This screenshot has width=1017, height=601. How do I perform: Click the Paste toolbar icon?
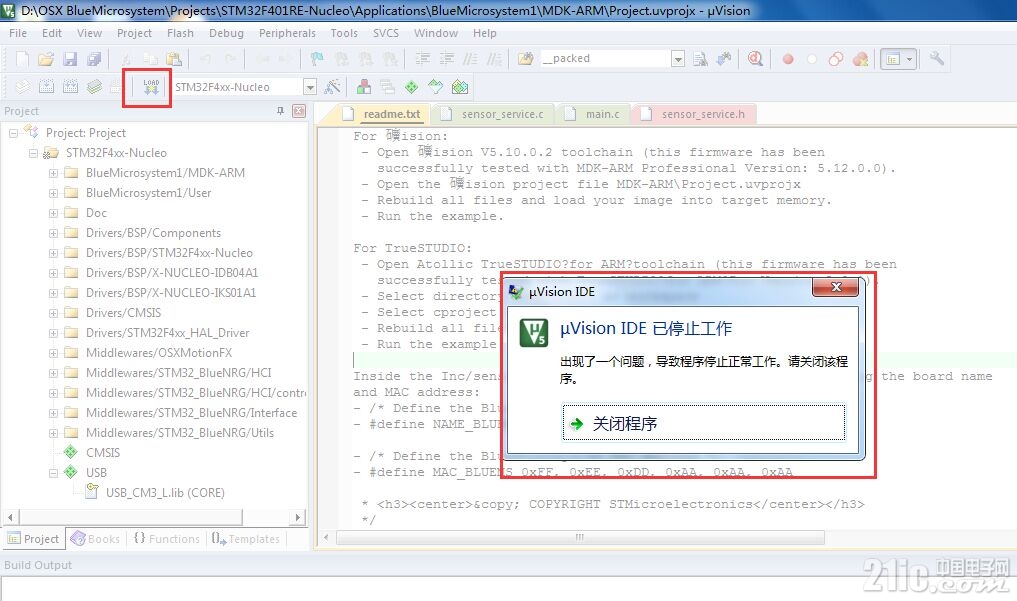[174, 59]
